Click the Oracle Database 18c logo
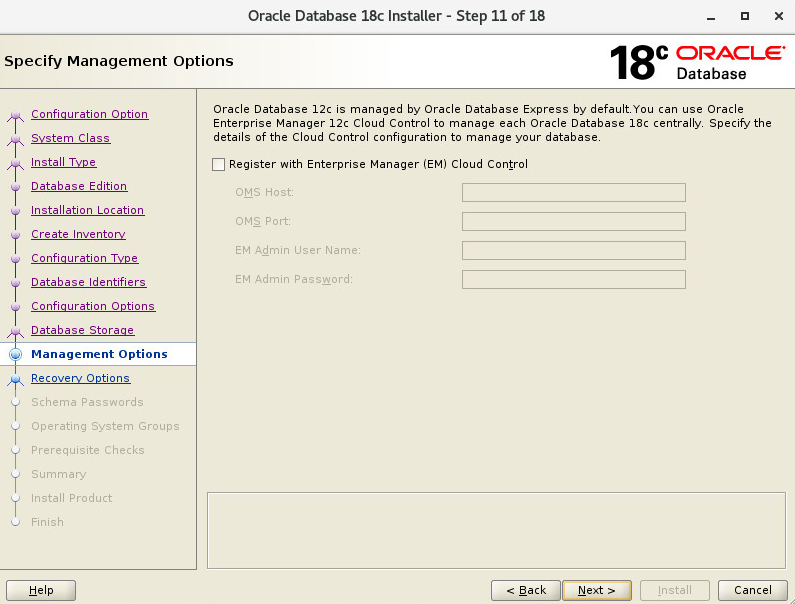The width and height of the screenshot is (795, 604). pyautogui.click(x=697, y=62)
